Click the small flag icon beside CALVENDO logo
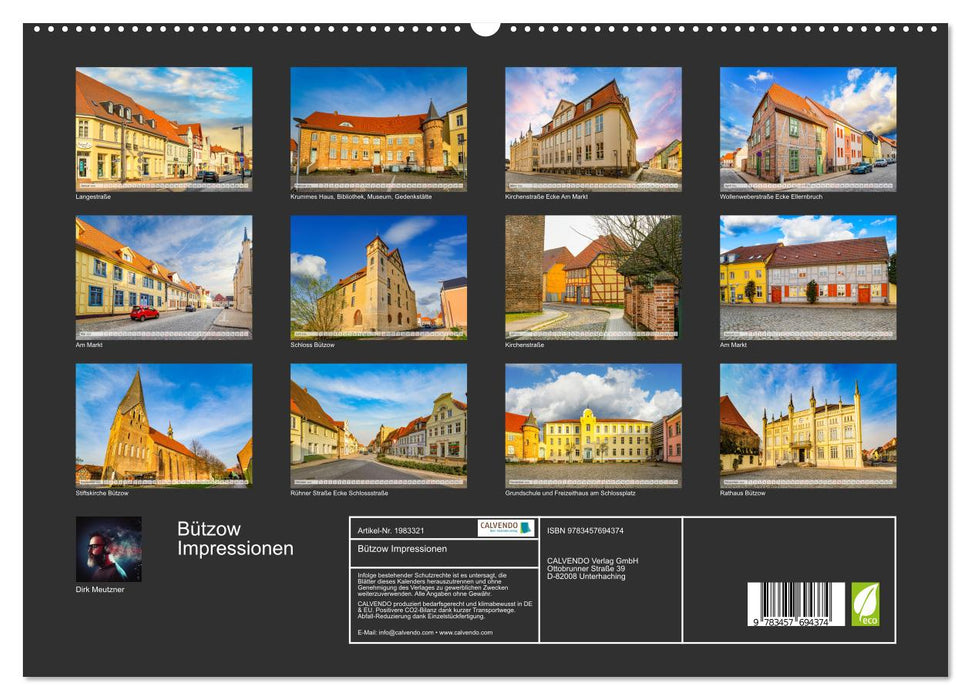 coord(524,526)
